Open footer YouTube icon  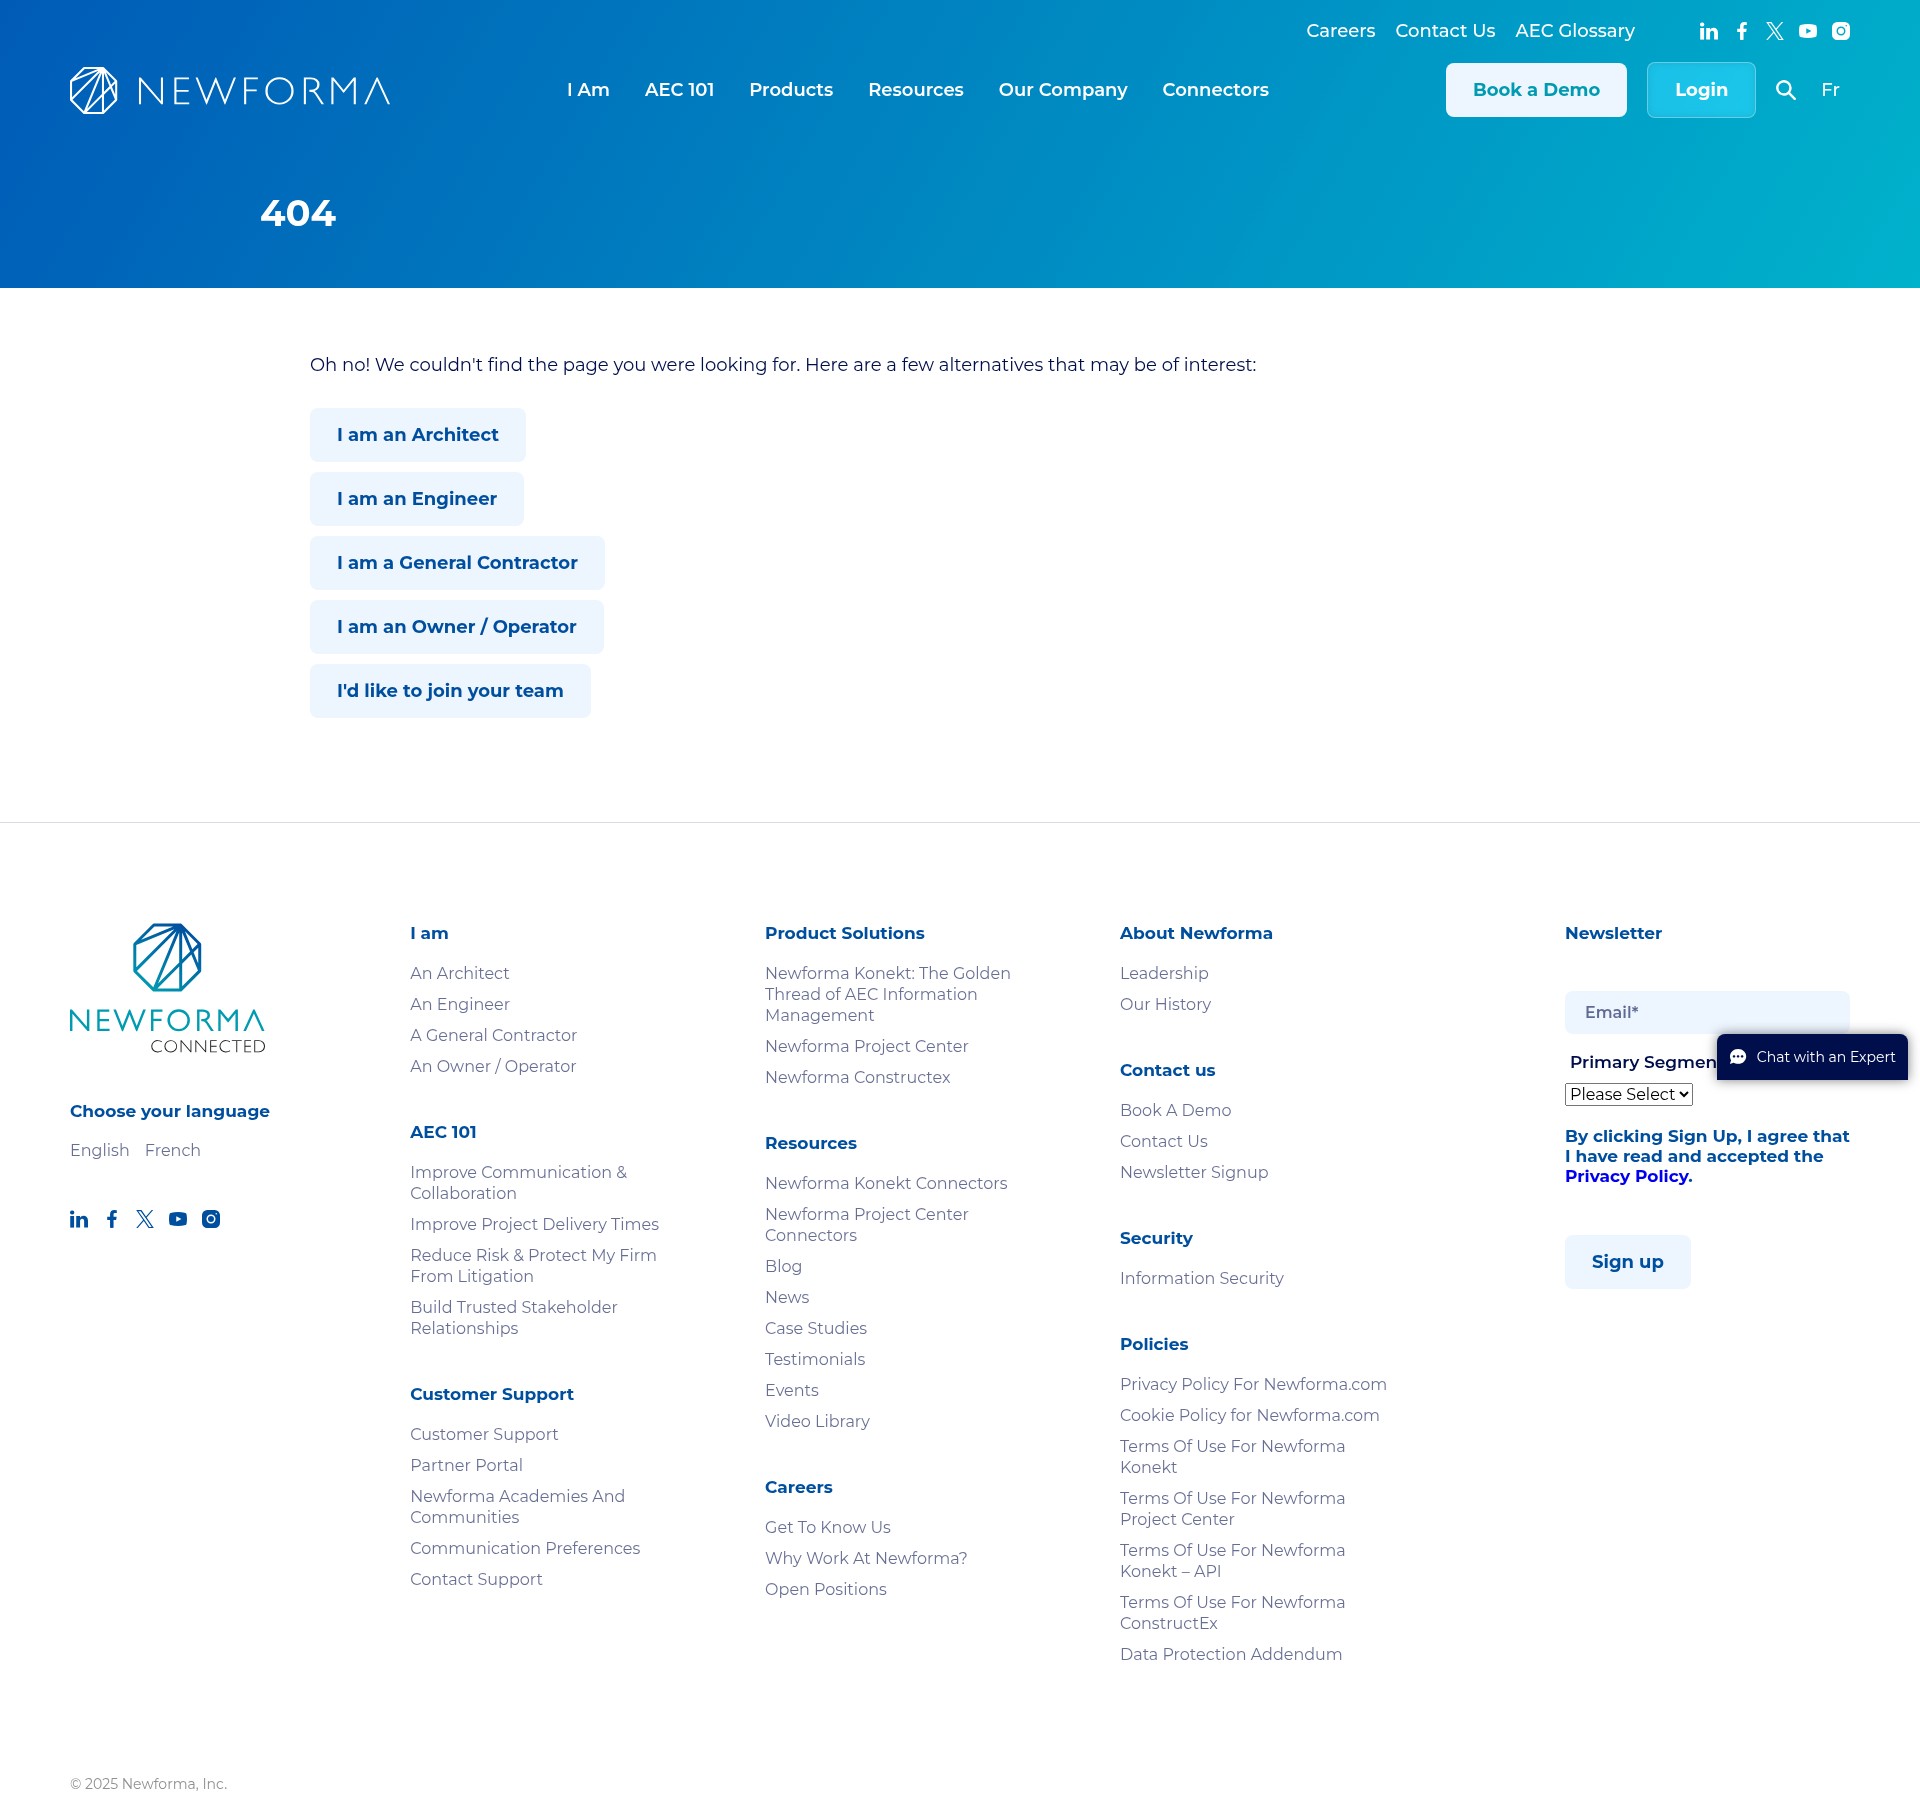point(178,1219)
